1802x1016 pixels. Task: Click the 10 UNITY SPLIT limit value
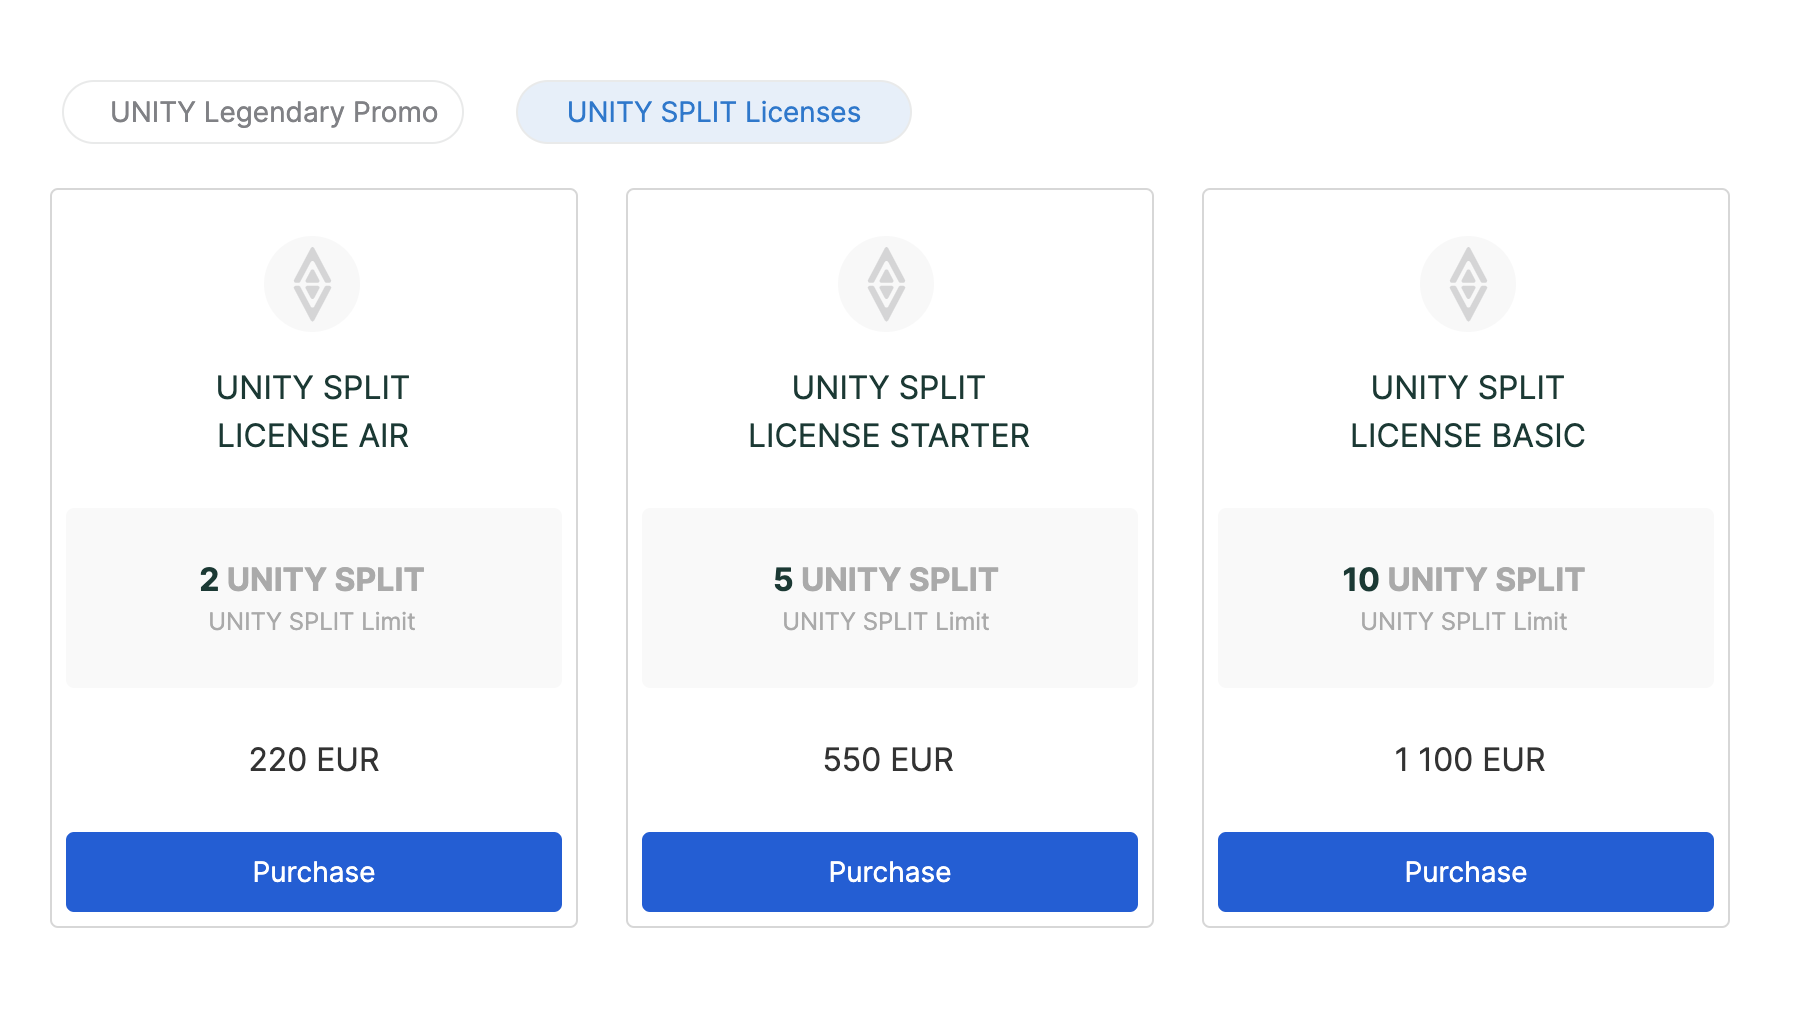(x=1463, y=580)
